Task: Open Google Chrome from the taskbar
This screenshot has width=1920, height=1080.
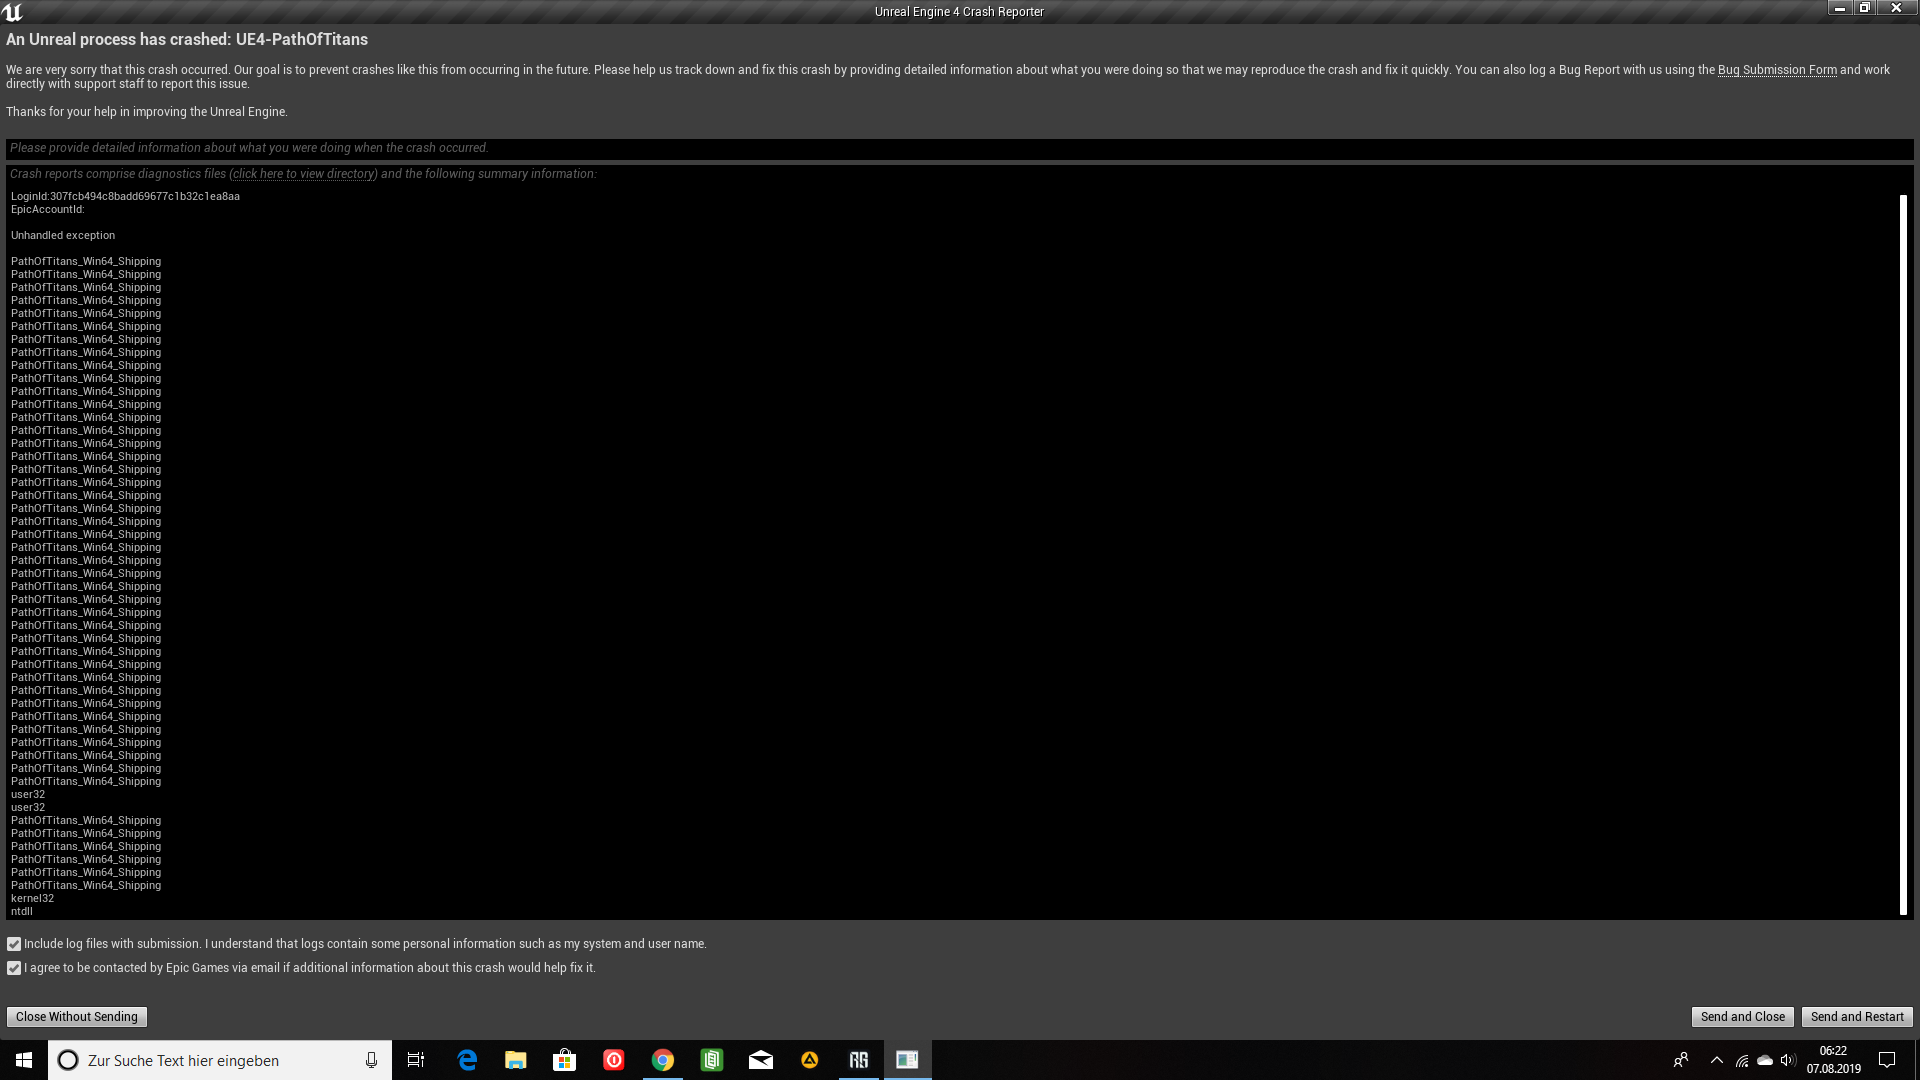Action: [662, 1060]
